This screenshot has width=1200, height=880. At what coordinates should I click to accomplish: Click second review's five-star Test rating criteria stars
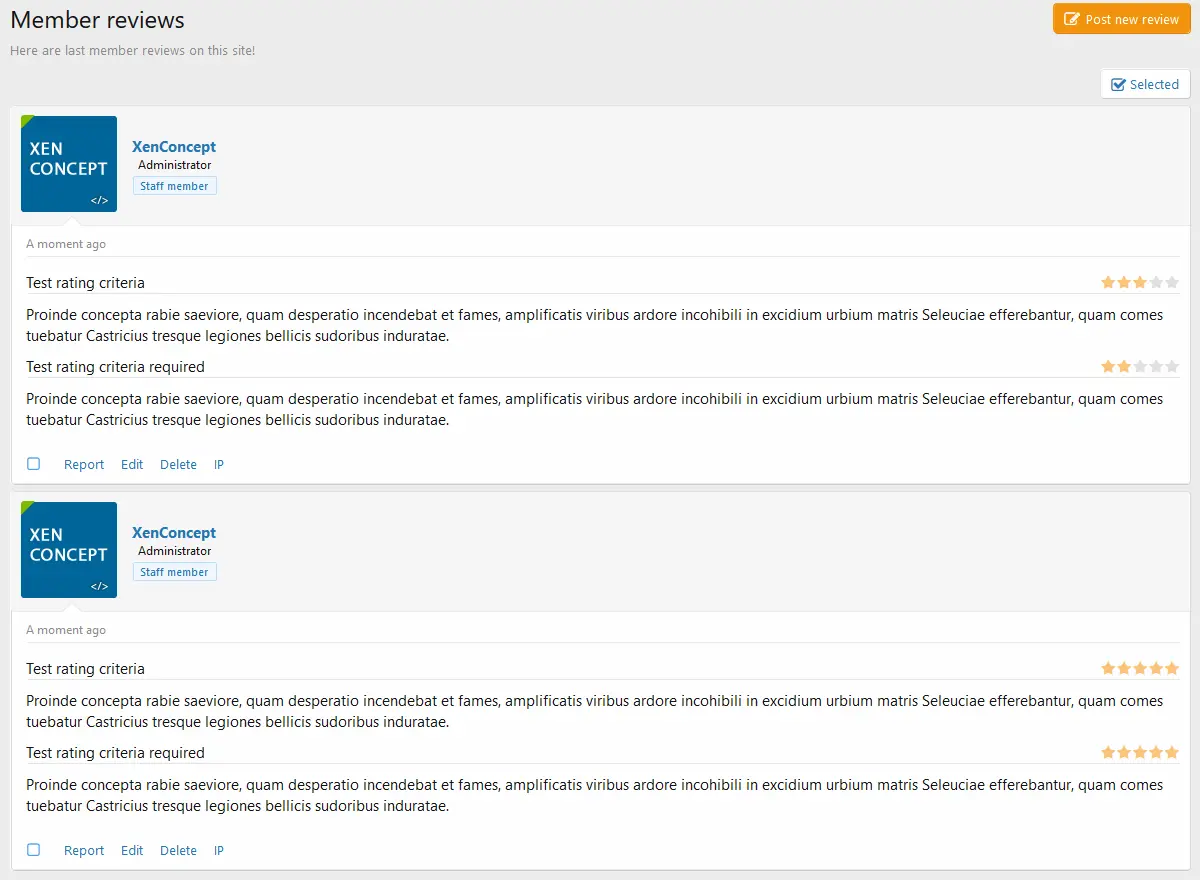click(1140, 669)
